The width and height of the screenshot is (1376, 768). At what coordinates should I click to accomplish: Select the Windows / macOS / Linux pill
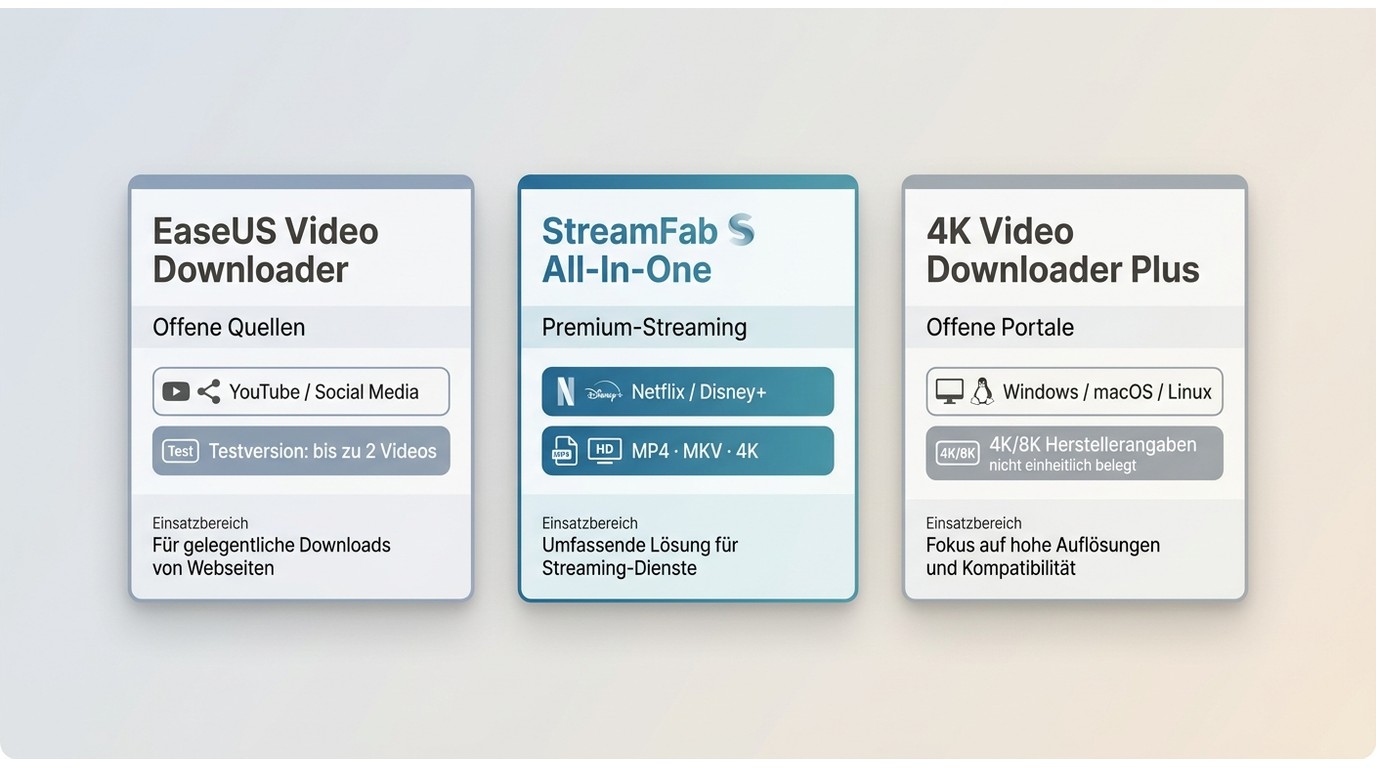pyautogui.click(x=1075, y=392)
